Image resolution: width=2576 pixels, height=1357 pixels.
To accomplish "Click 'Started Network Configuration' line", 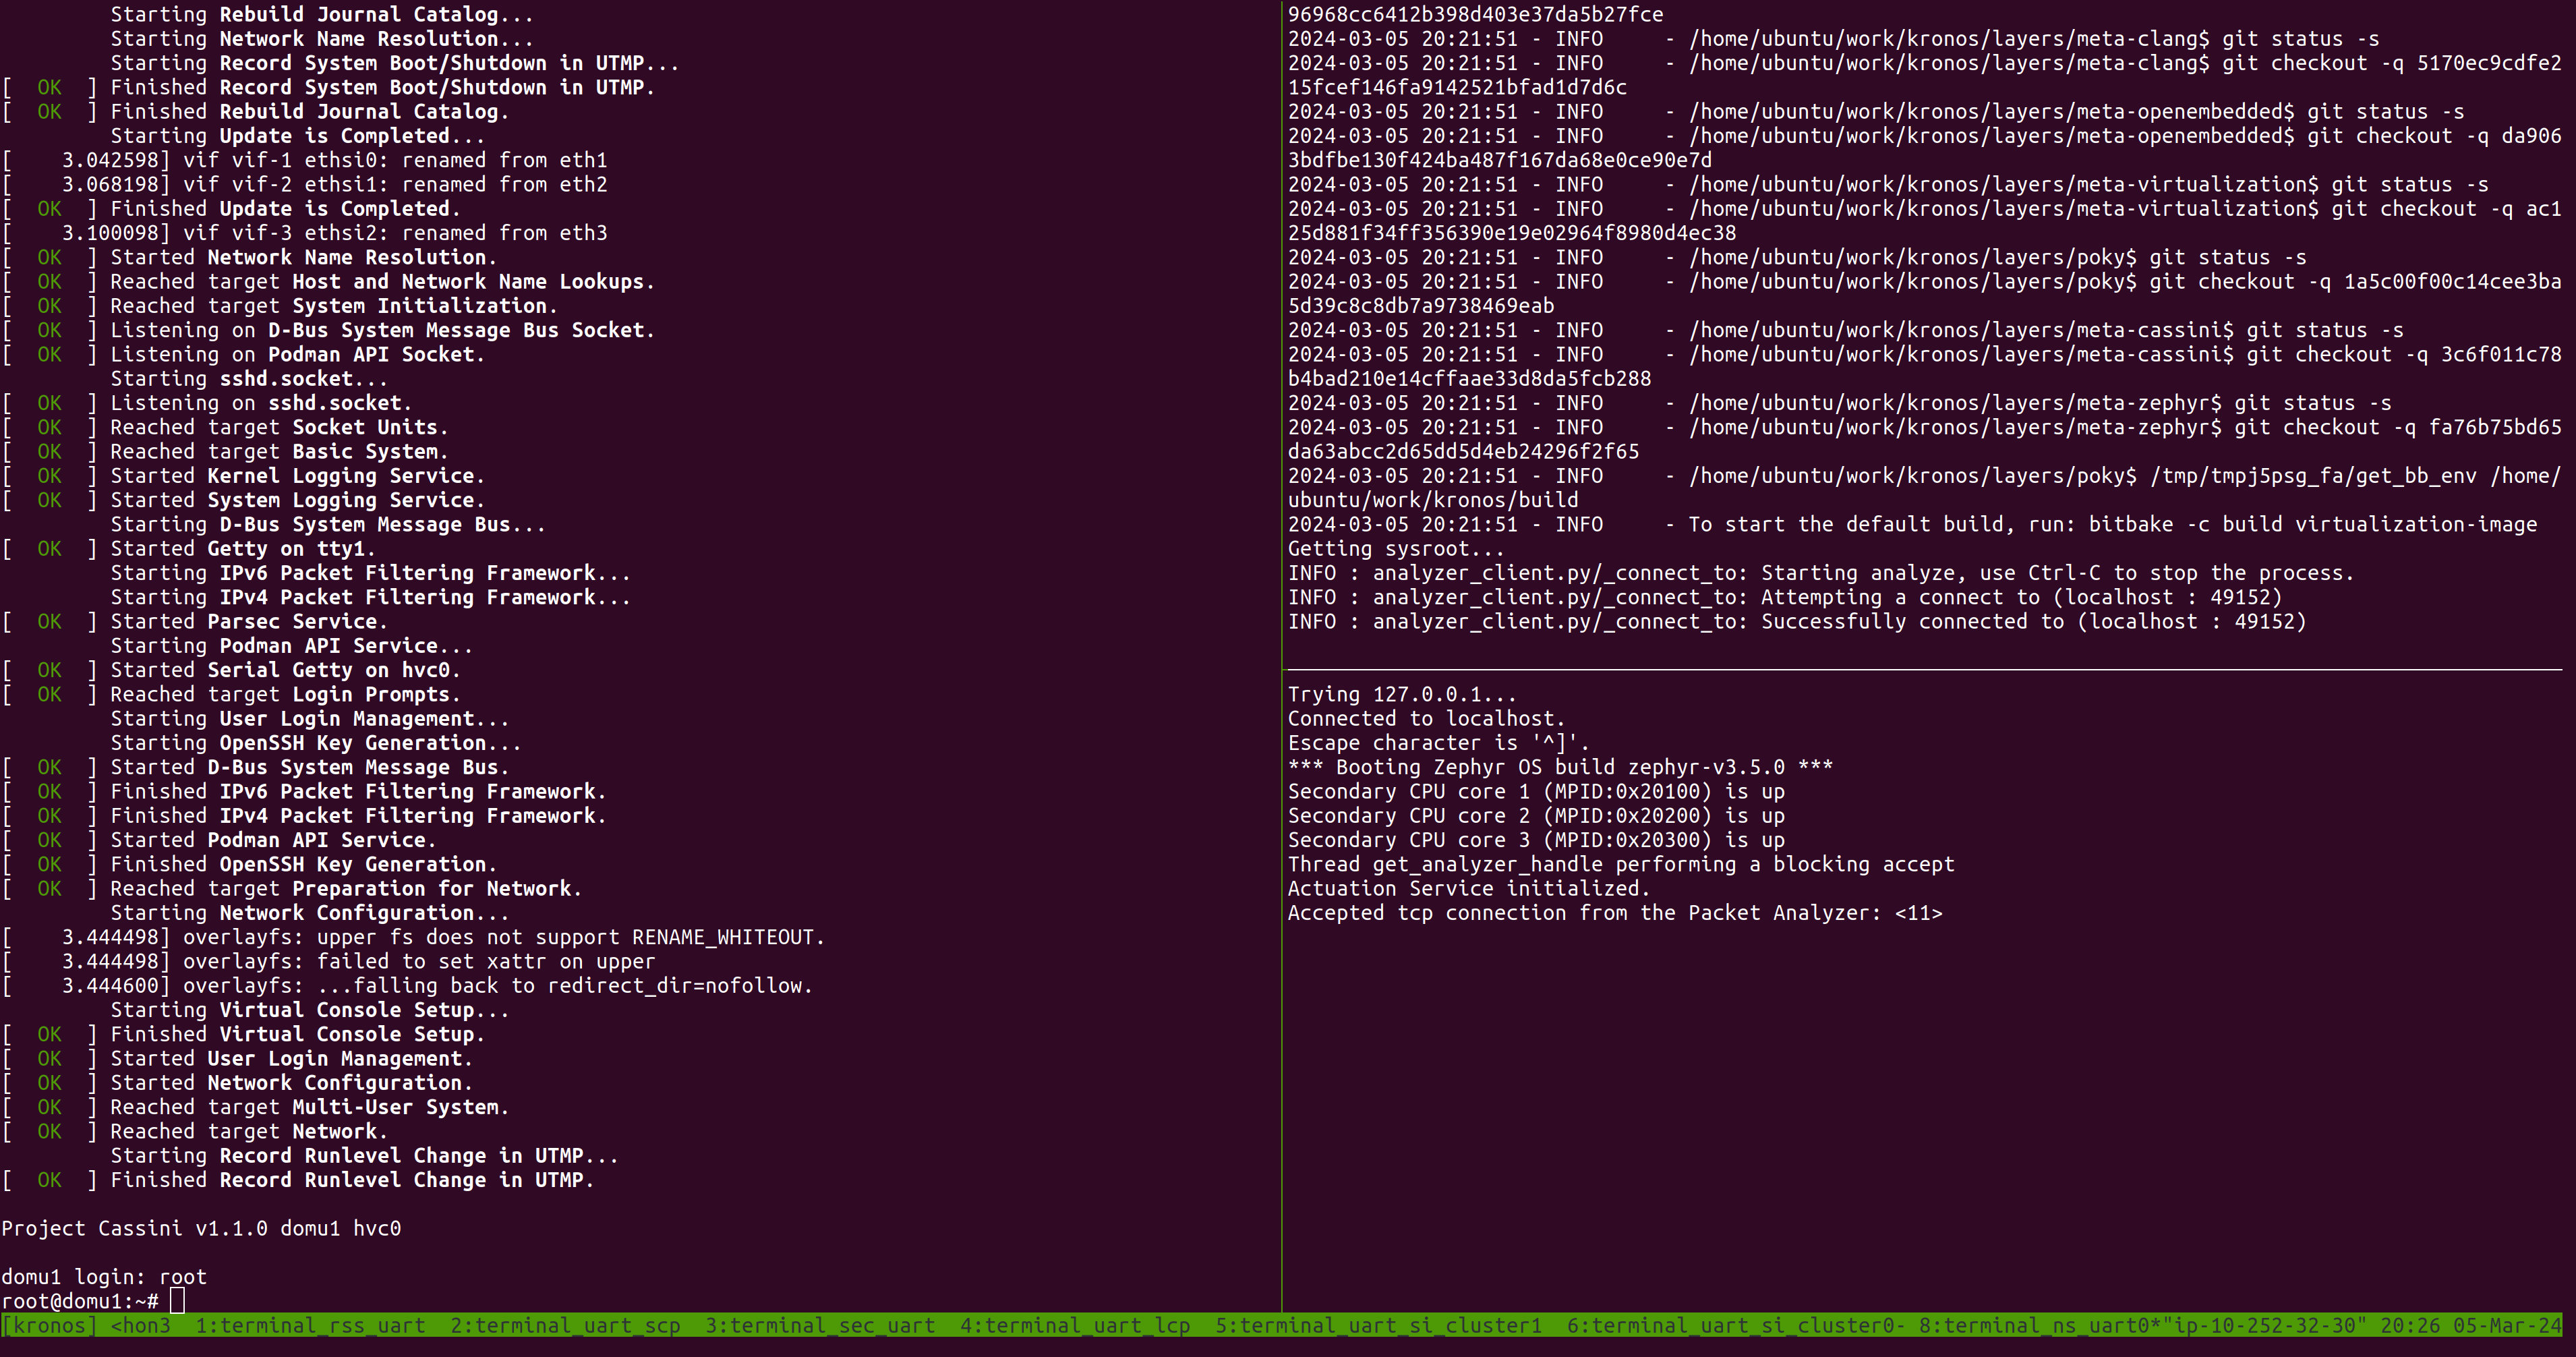I will point(237,1083).
